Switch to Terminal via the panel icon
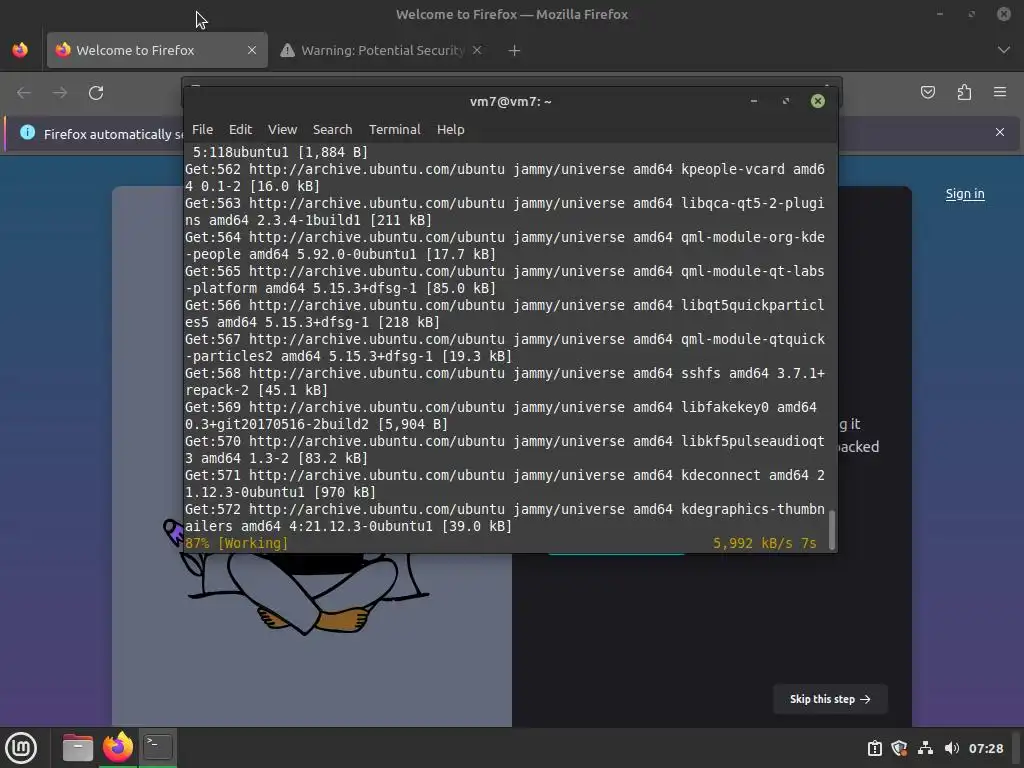Viewport: 1024px width, 768px height. (x=158, y=747)
